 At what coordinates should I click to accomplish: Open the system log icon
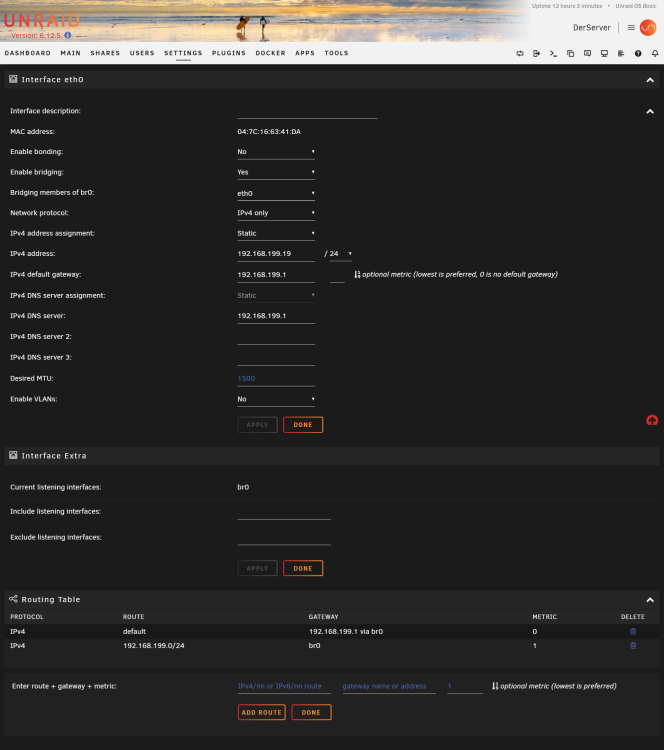[621, 54]
